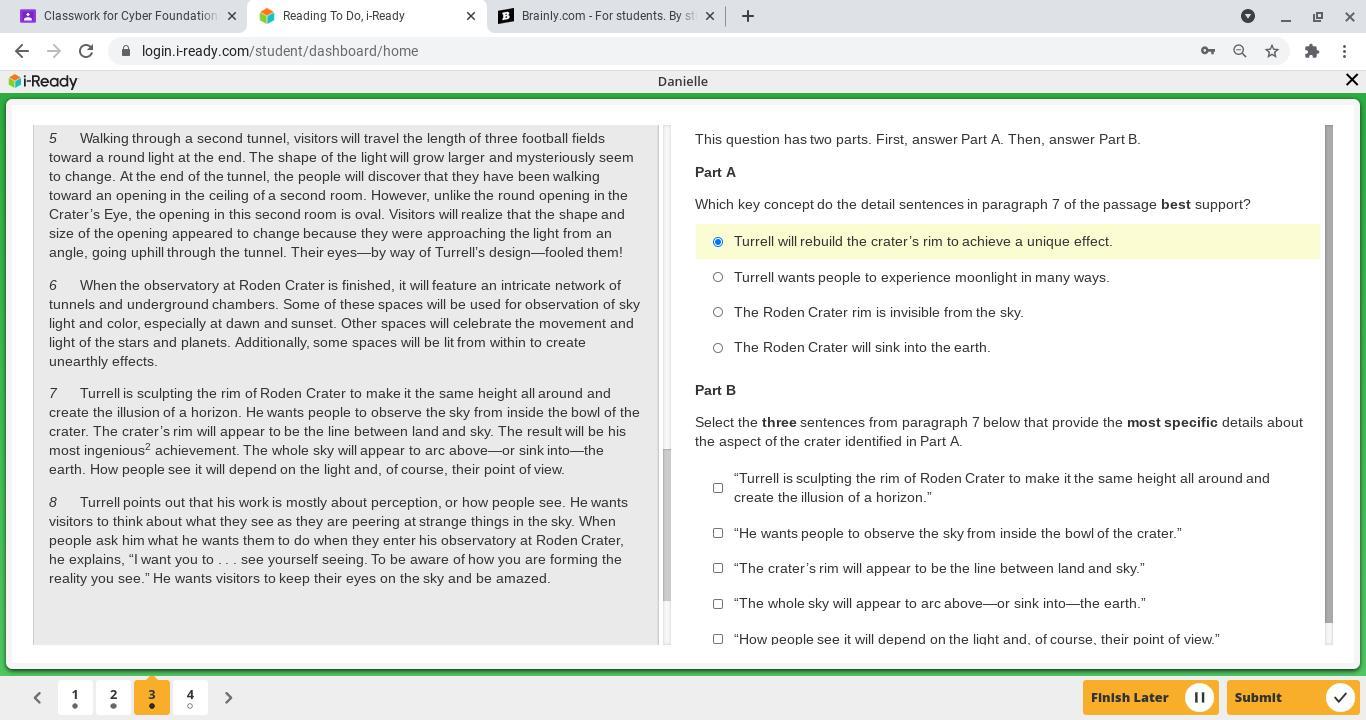The height and width of the screenshot is (720, 1366).
Task: Open the zoom magnifier icon in address bar
Action: 1239,51
